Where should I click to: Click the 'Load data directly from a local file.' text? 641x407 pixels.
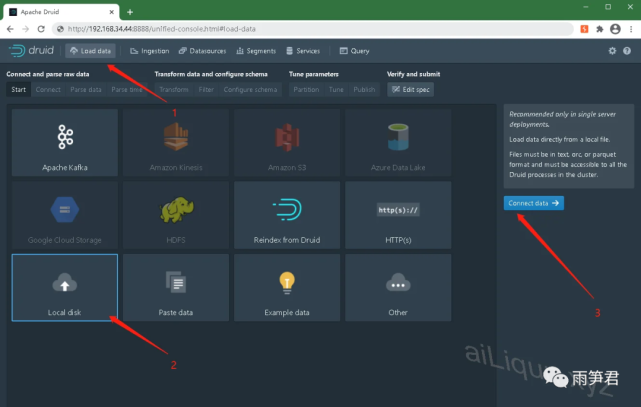coord(560,140)
